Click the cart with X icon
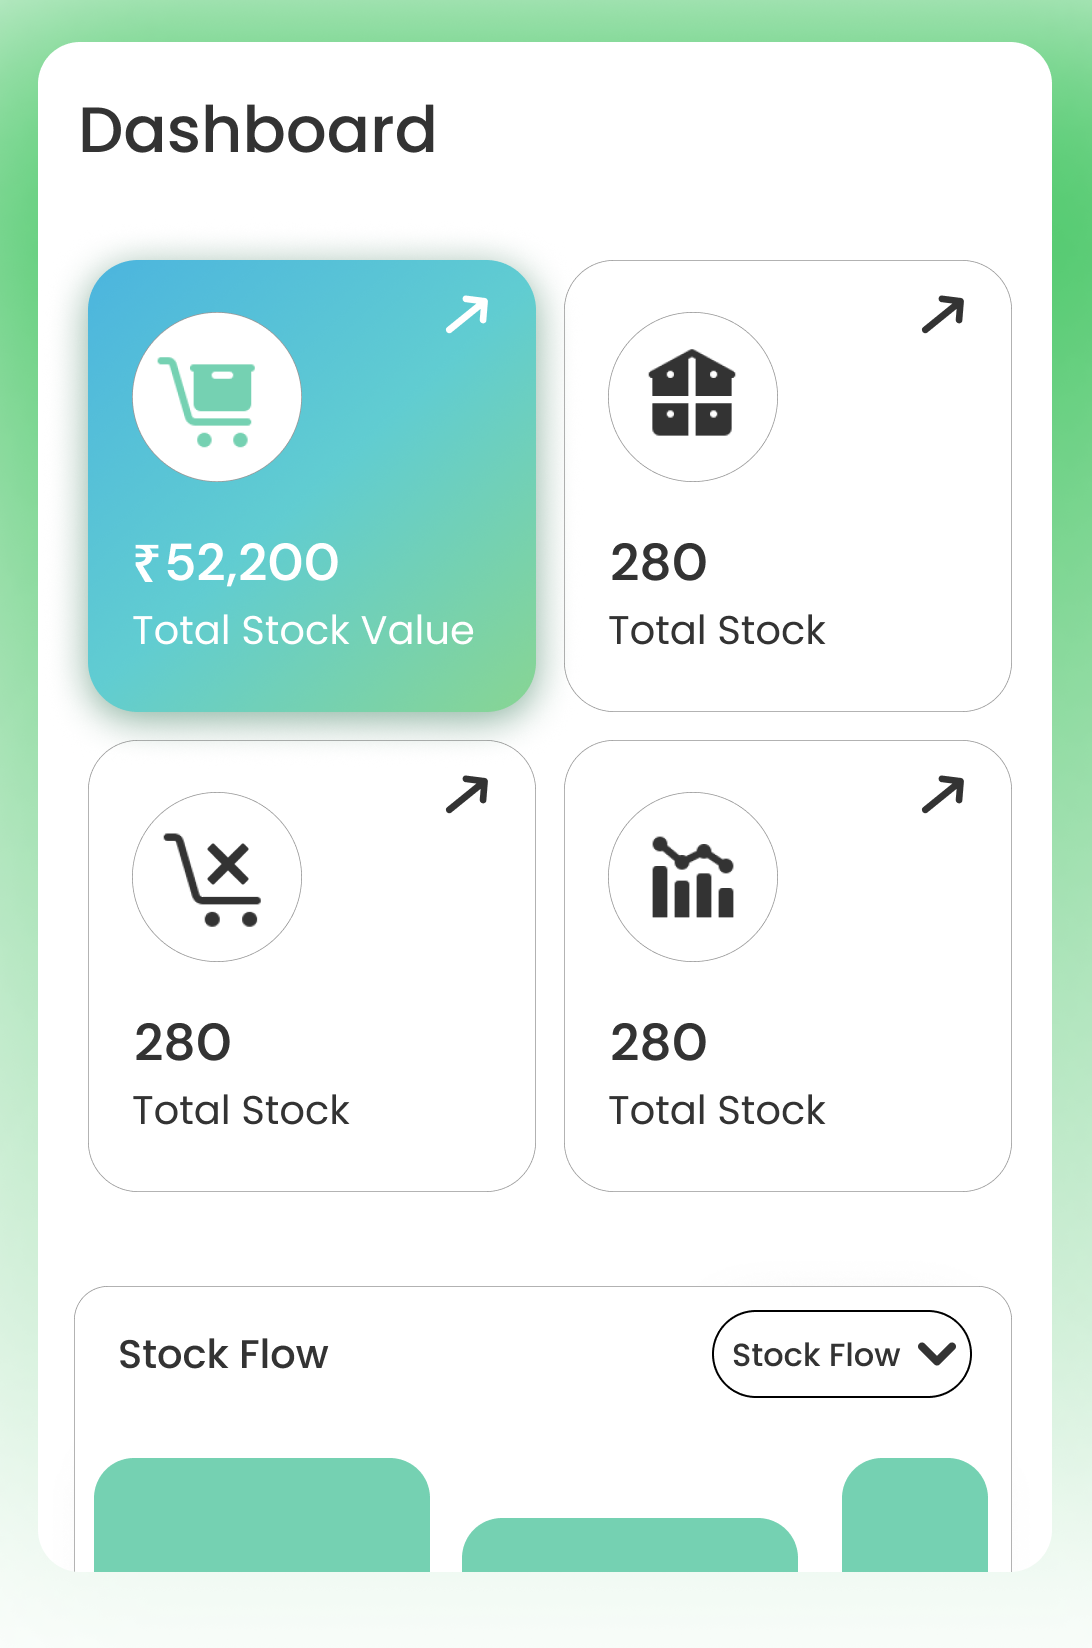This screenshot has width=1092, height=1648. [x=216, y=878]
